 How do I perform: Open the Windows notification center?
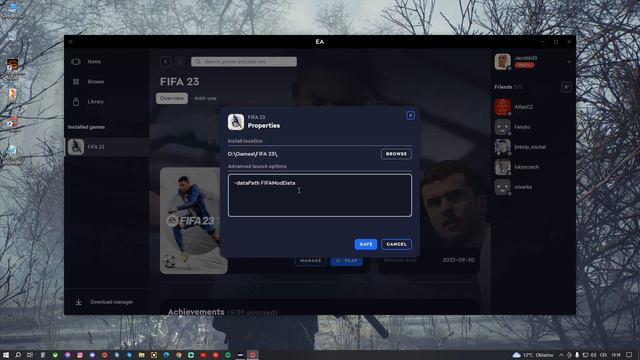click(629, 355)
